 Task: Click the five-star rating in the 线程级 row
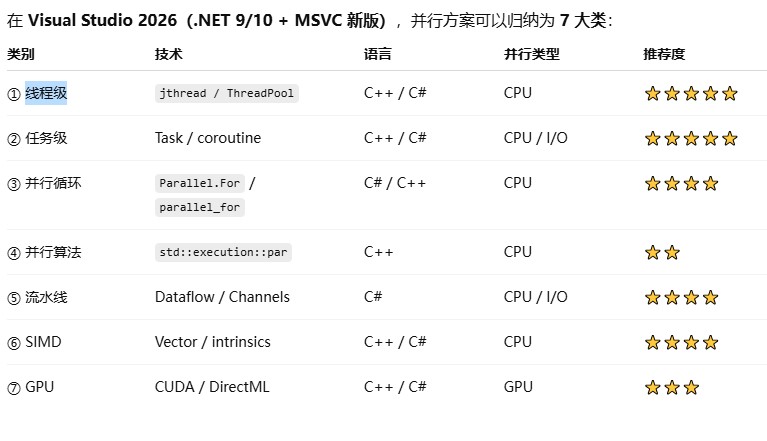(691, 94)
